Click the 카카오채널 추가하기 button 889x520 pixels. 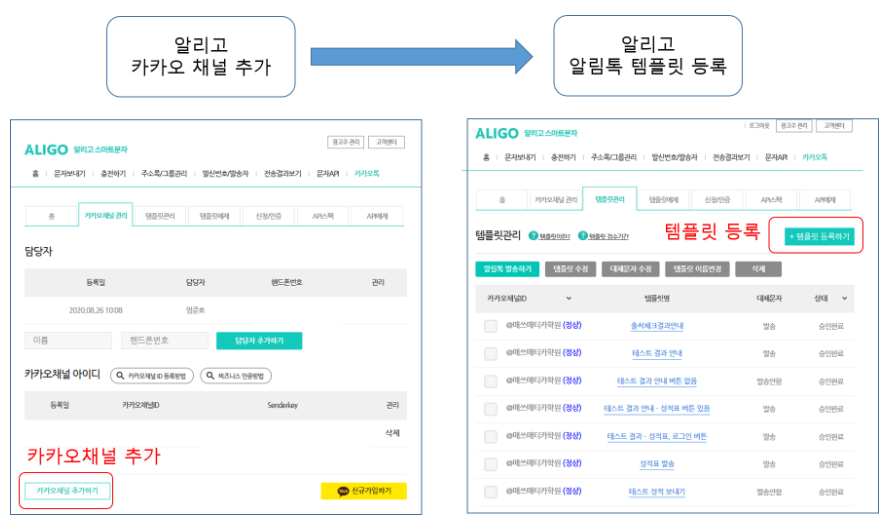(x=67, y=491)
